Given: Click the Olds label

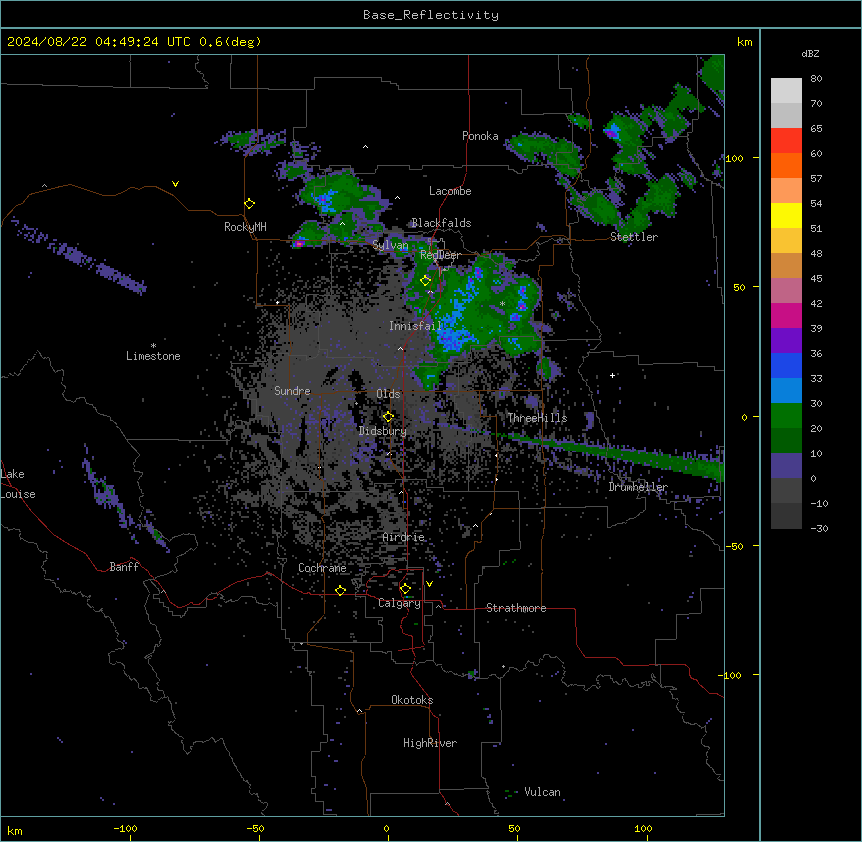Looking at the screenshot, I should [388, 394].
